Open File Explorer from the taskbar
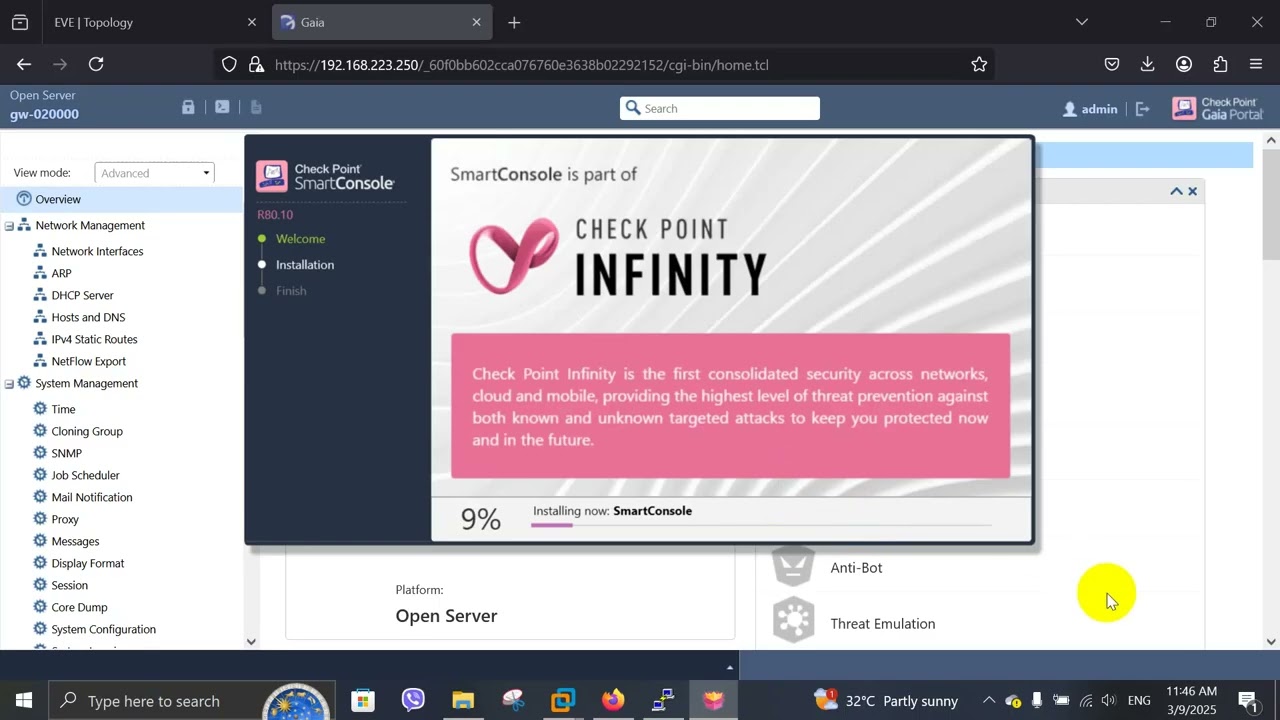 tap(463, 700)
